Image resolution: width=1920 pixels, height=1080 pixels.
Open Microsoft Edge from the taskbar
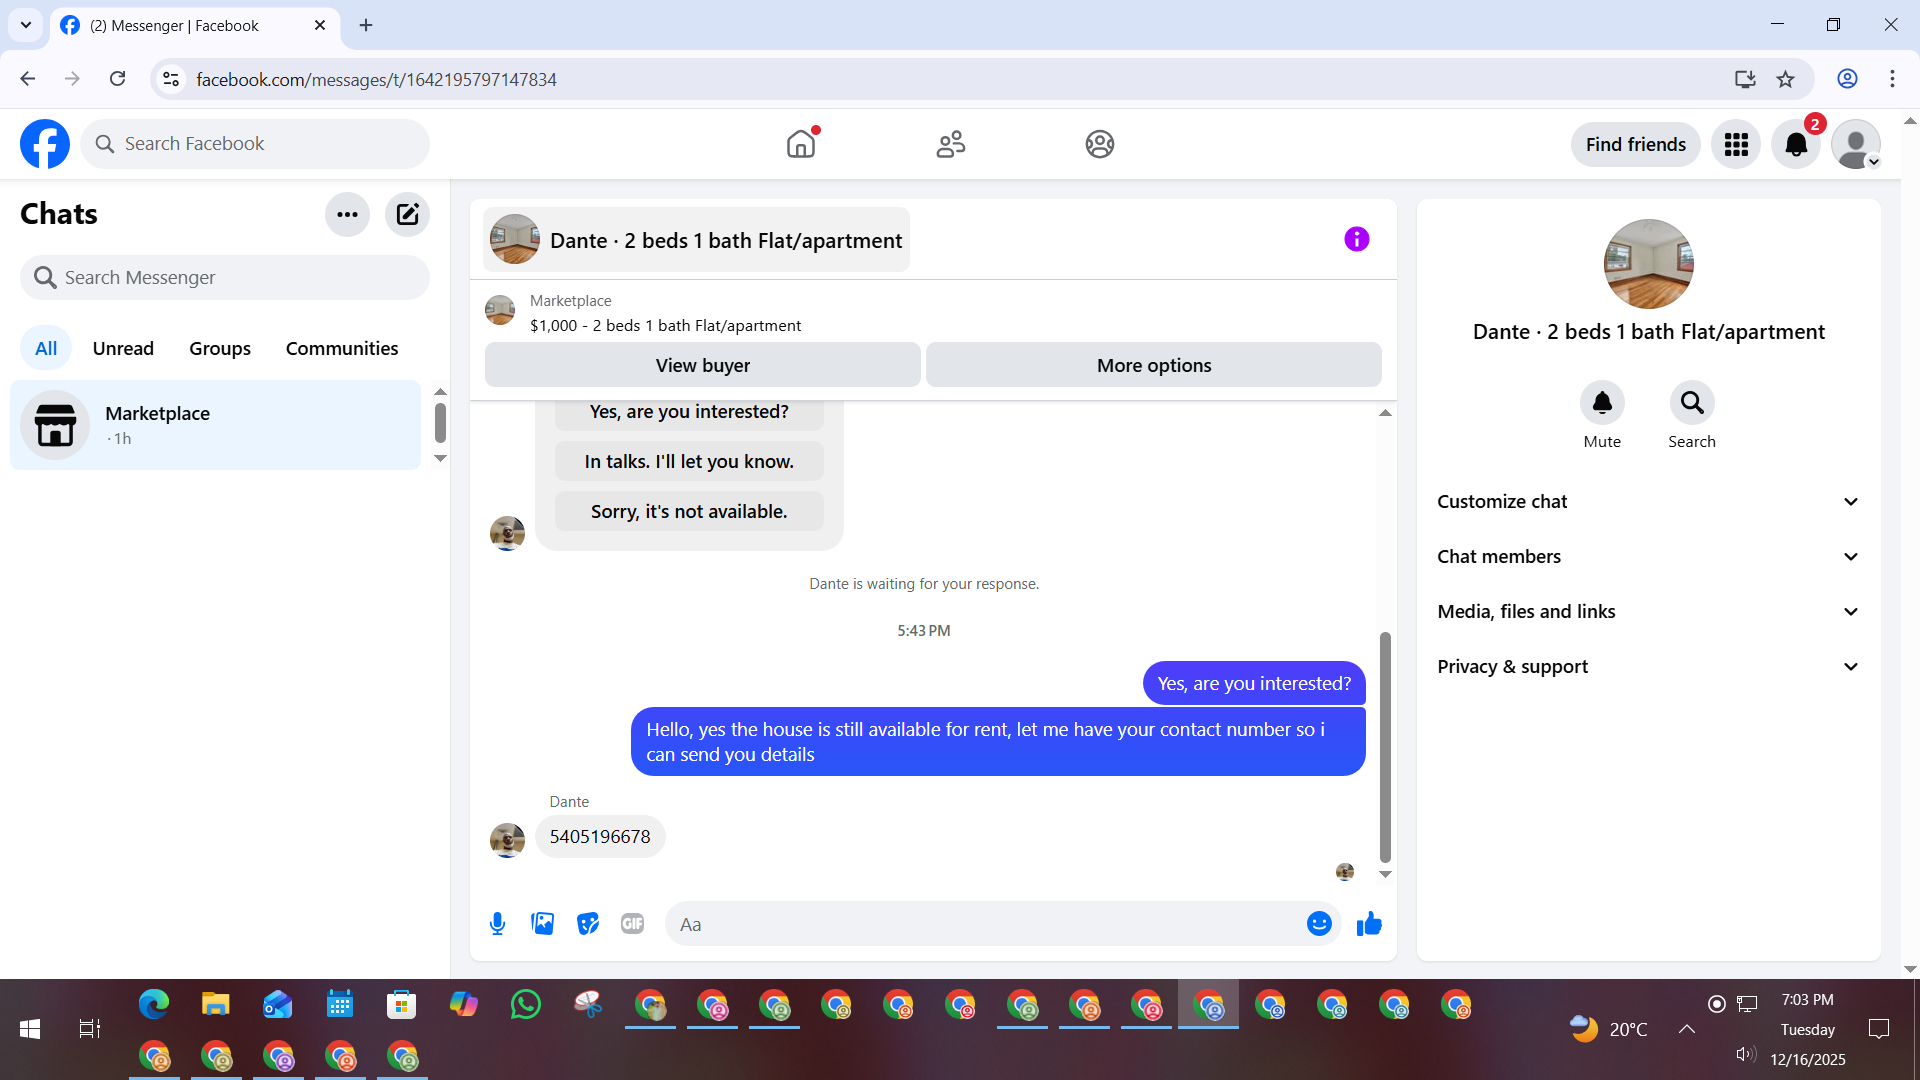154,1004
